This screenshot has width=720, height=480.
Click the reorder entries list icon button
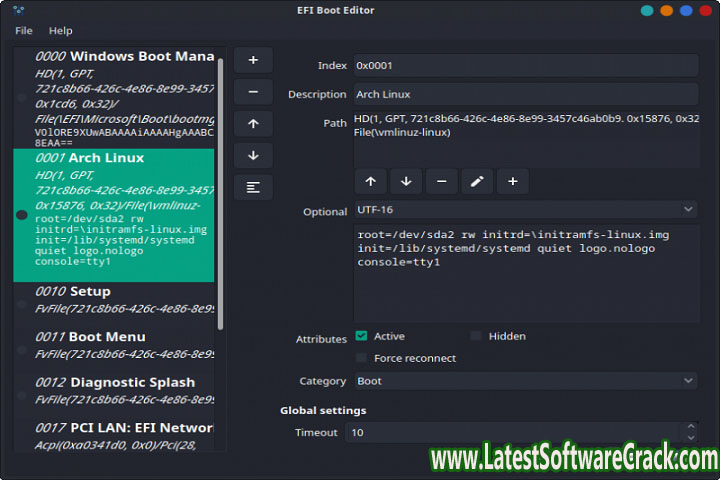[x=253, y=187]
